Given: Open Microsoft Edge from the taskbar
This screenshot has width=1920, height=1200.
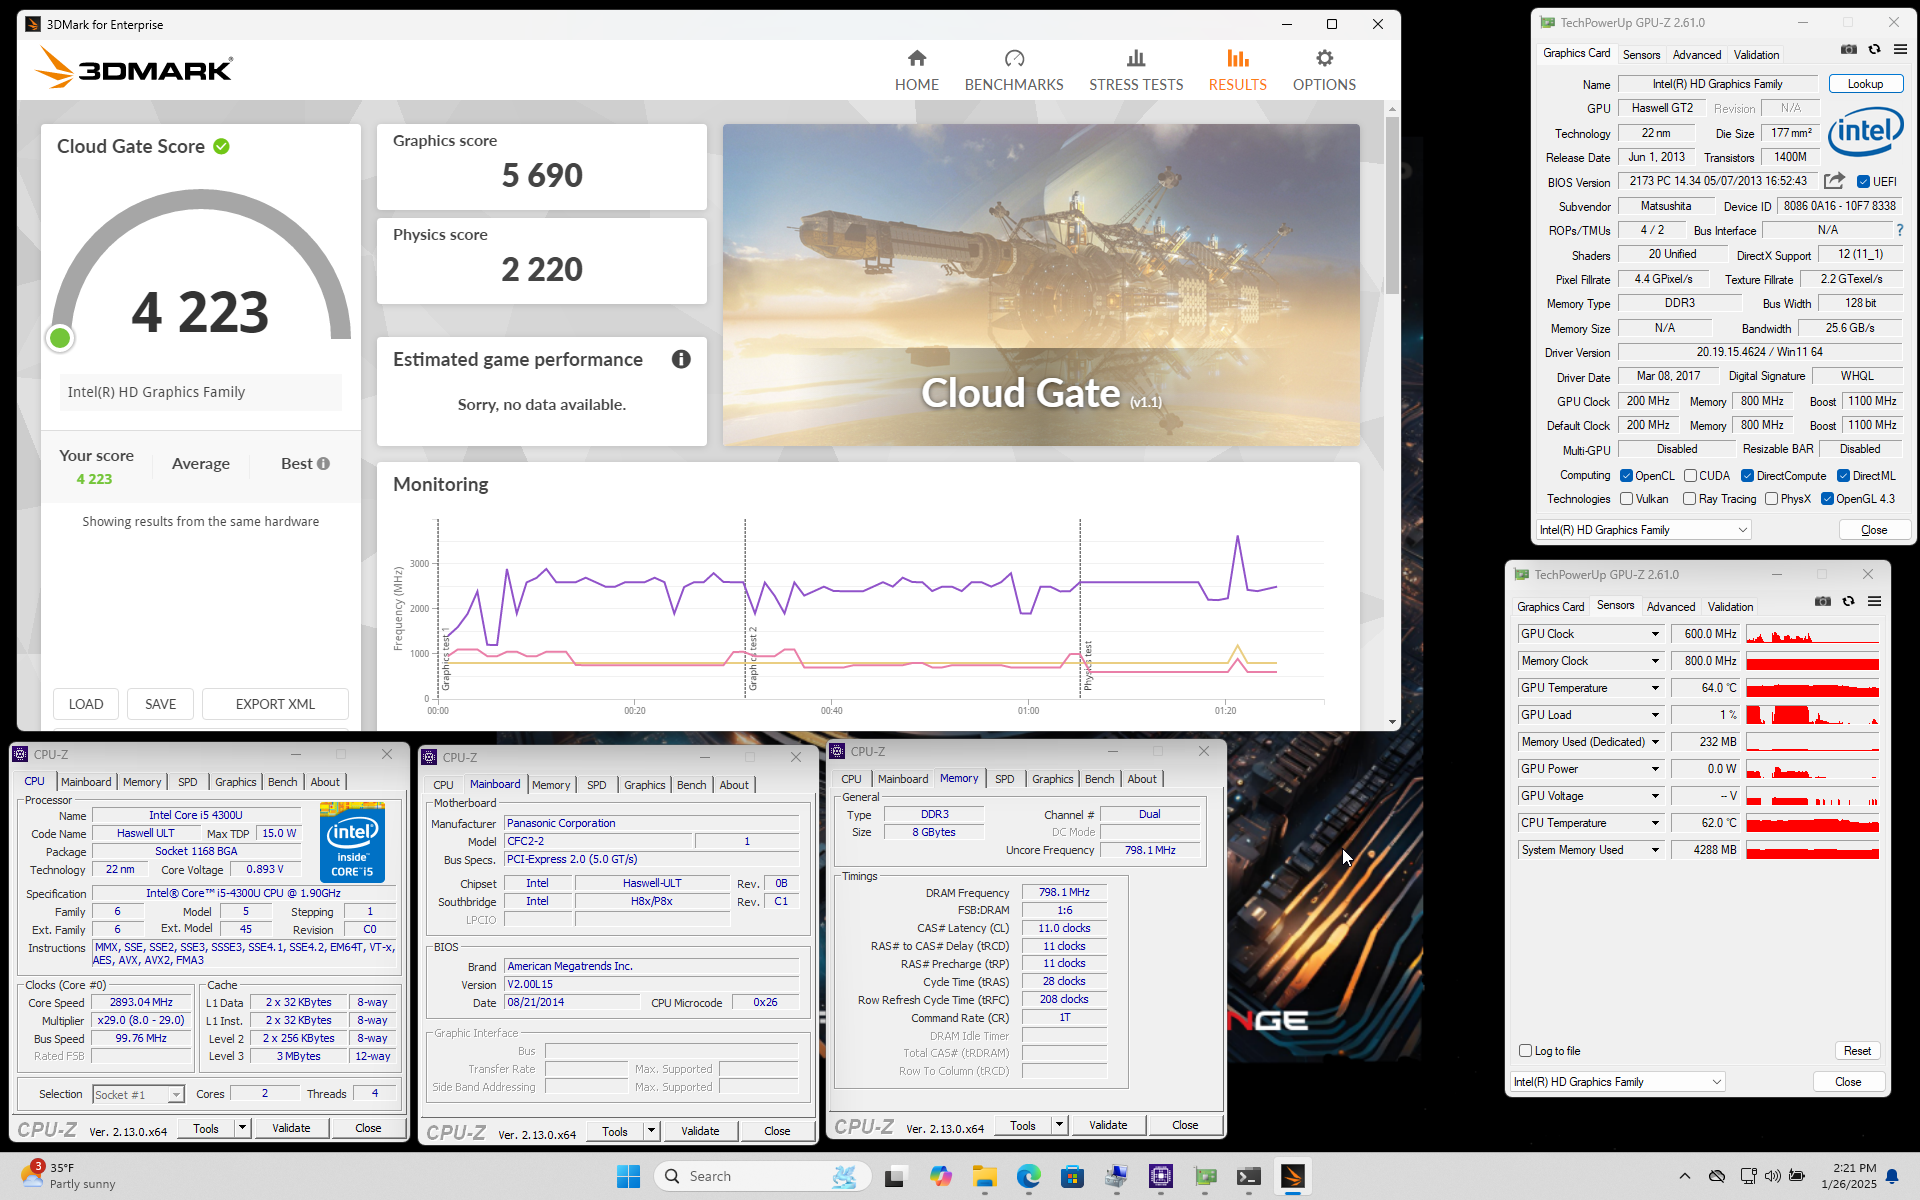Looking at the screenshot, I should 1029,1176.
